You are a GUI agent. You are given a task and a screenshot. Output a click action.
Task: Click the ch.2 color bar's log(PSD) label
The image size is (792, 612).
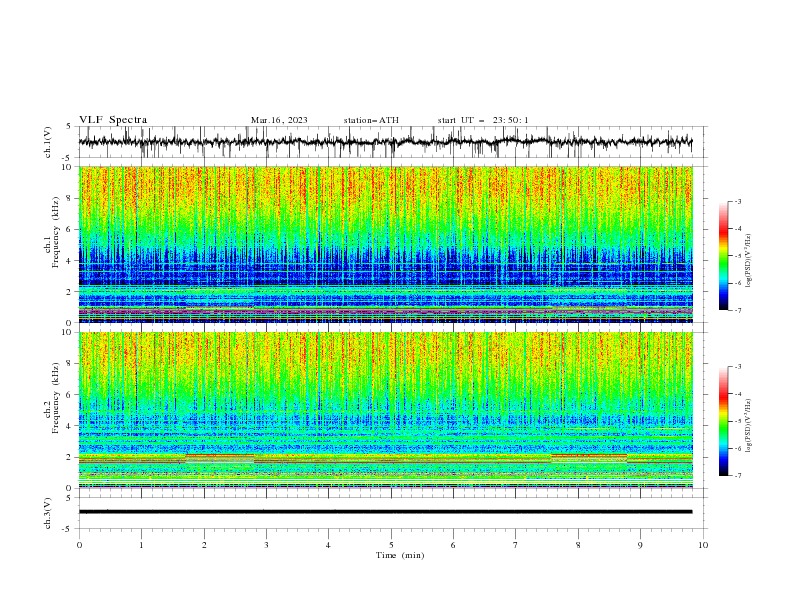point(748,426)
